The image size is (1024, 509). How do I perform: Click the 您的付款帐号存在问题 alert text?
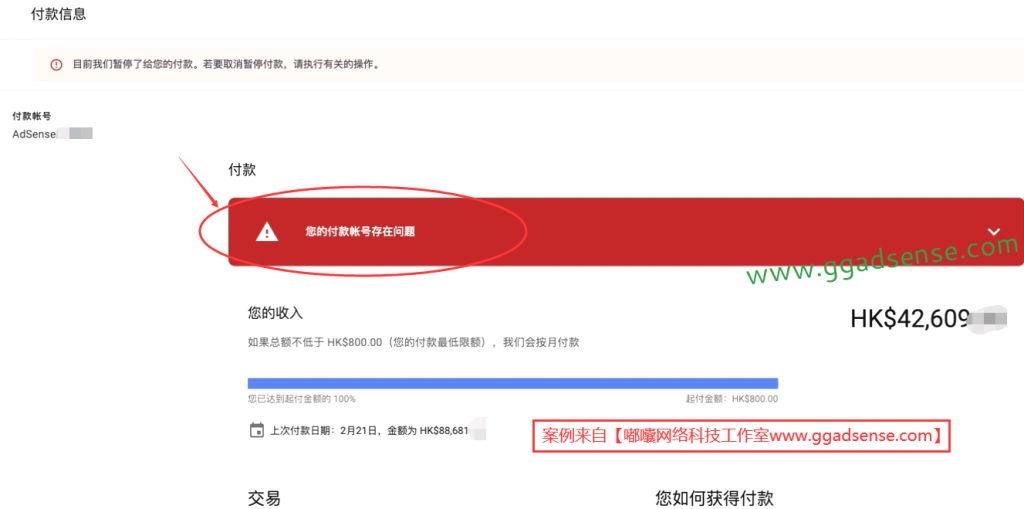tap(360, 231)
